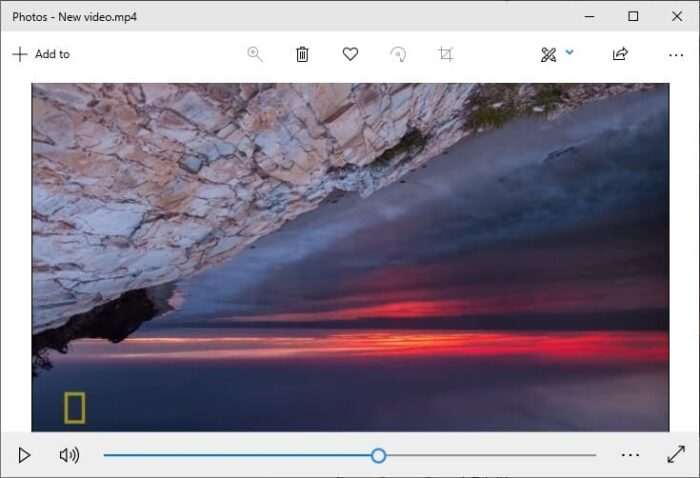Expand the Edit & Create dropdown chevron

point(570,52)
